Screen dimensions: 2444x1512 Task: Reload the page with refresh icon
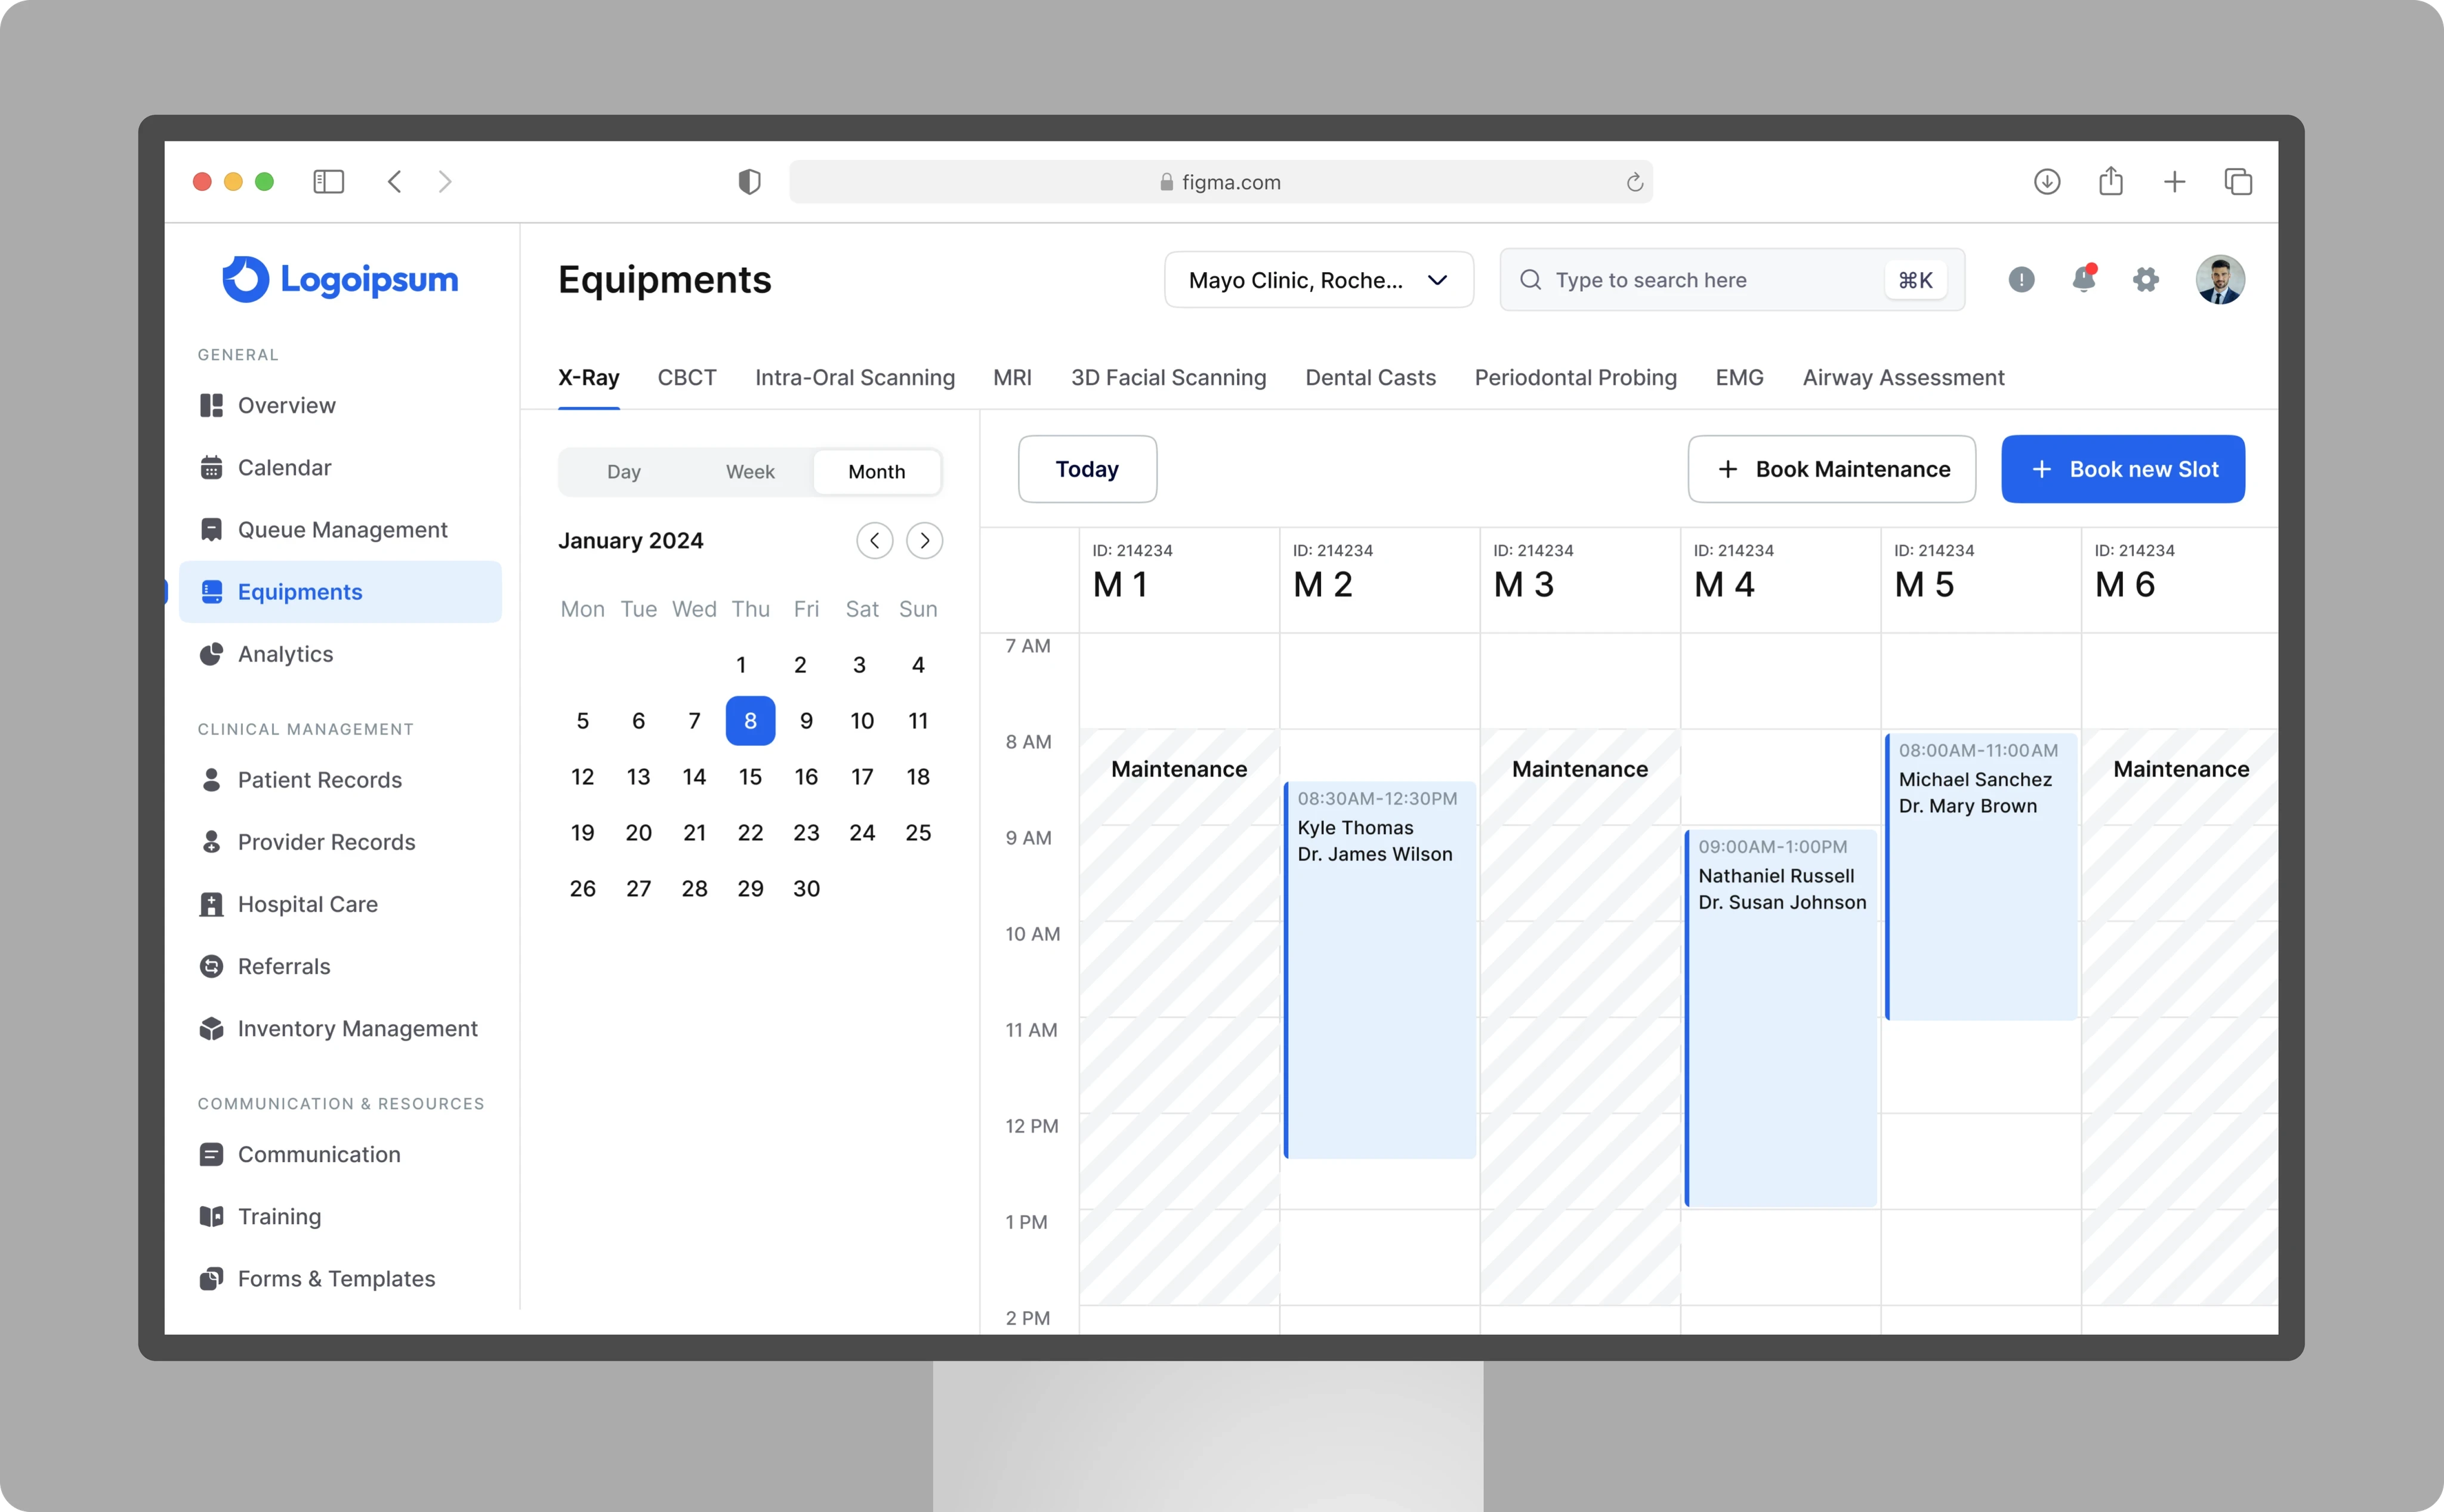pyautogui.click(x=1634, y=182)
